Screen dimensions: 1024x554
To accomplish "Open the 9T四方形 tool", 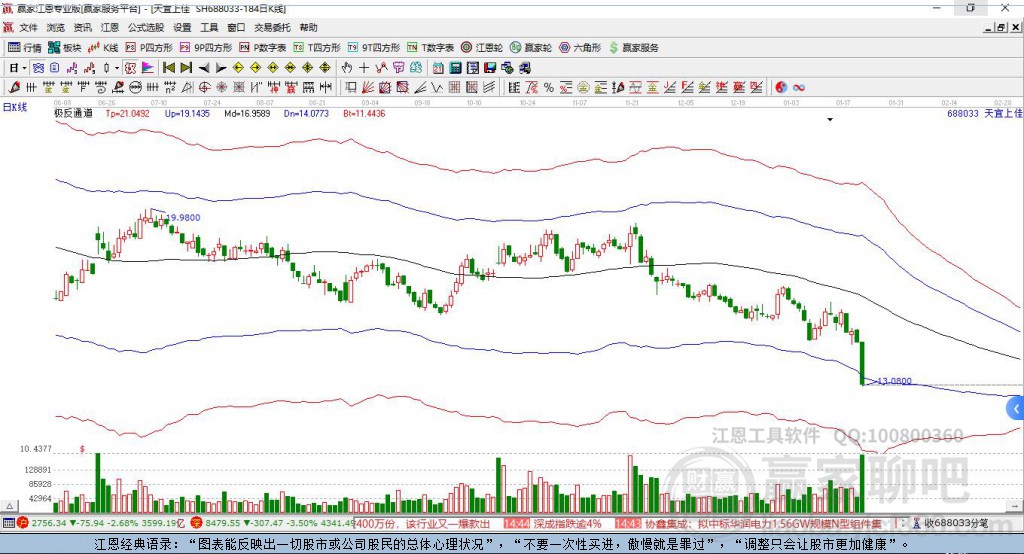I will point(374,48).
